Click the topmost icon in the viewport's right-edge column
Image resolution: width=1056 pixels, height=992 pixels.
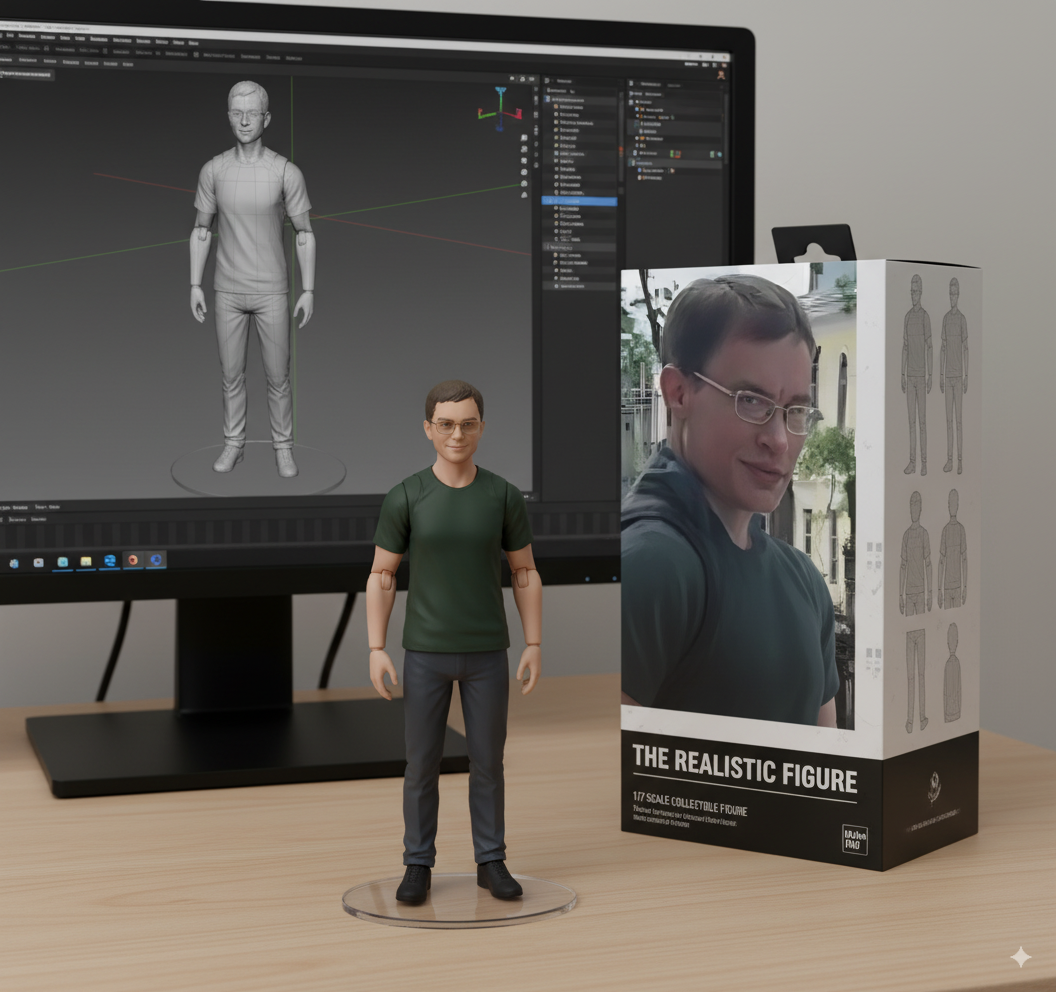tap(524, 137)
